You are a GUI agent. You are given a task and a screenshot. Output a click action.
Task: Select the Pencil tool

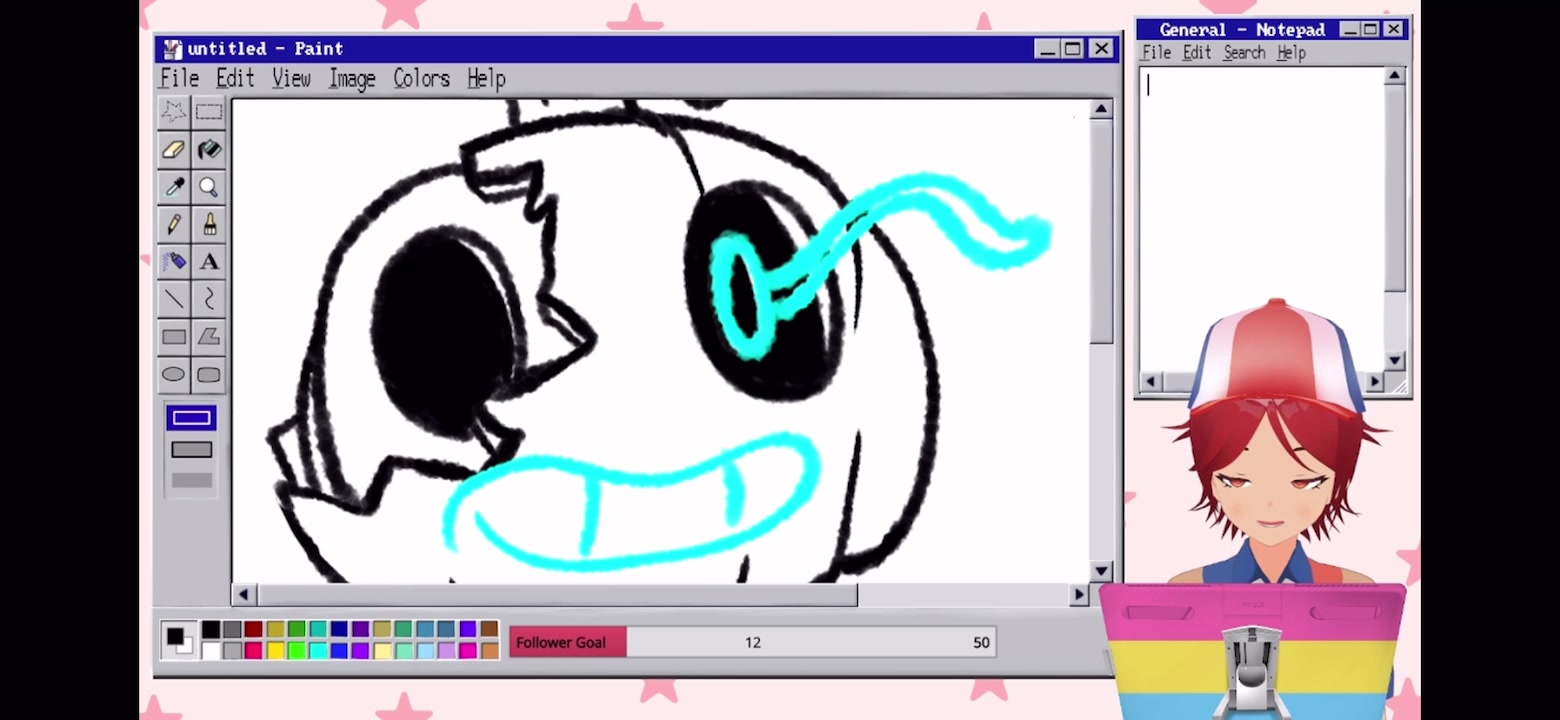[x=174, y=224]
